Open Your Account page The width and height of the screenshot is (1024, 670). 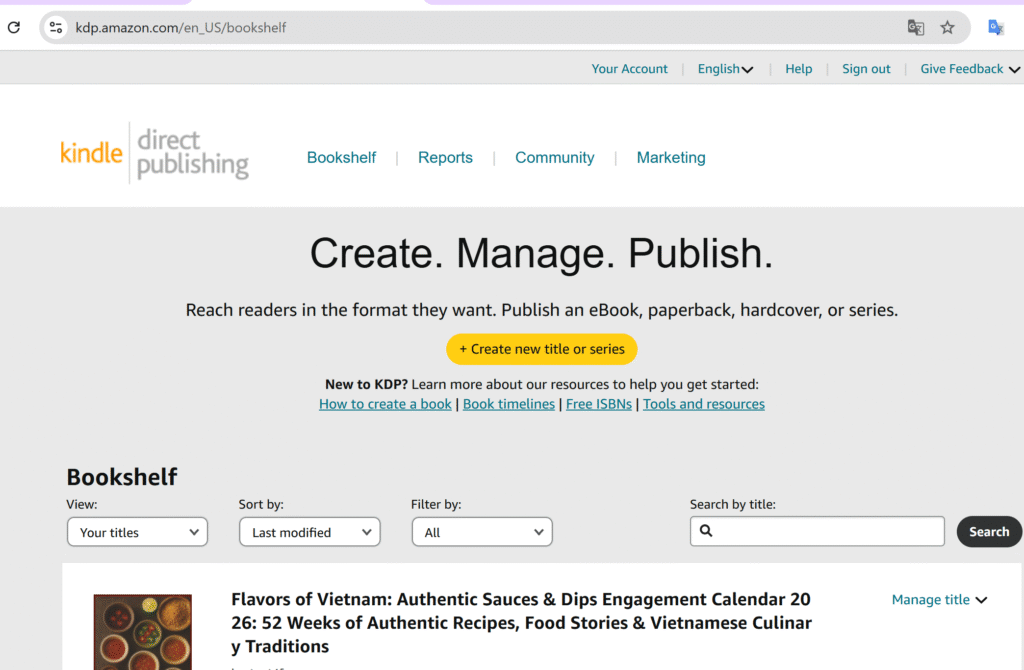(630, 69)
